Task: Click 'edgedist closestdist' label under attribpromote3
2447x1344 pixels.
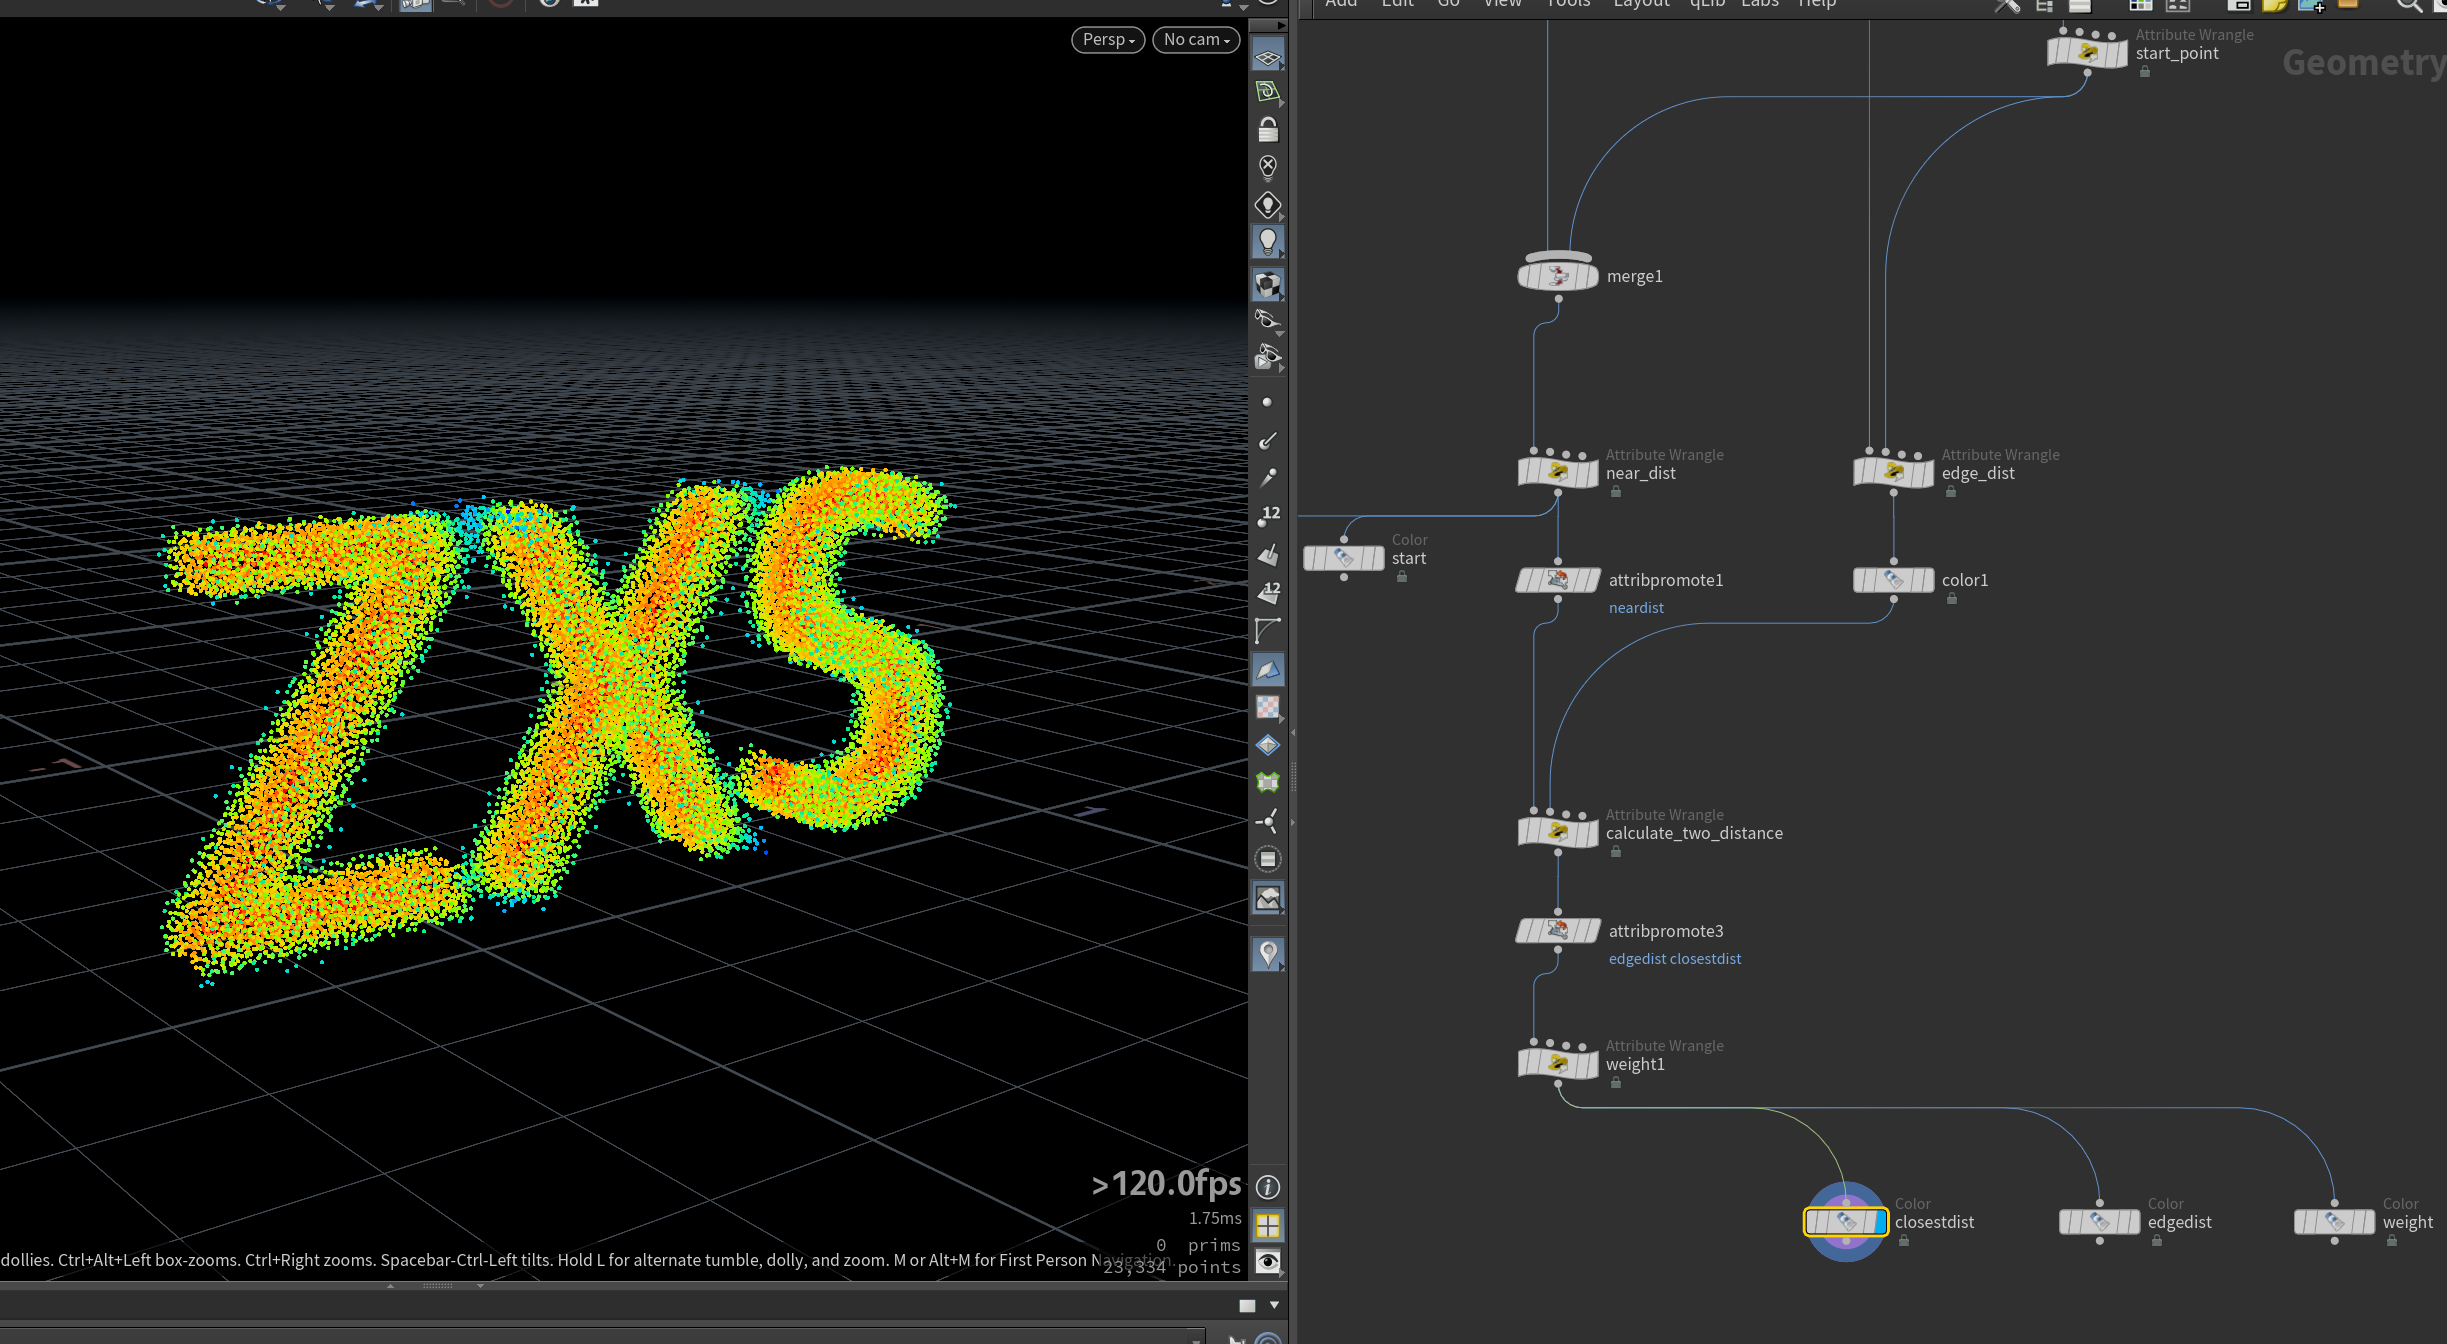Action: [x=1675, y=959]
